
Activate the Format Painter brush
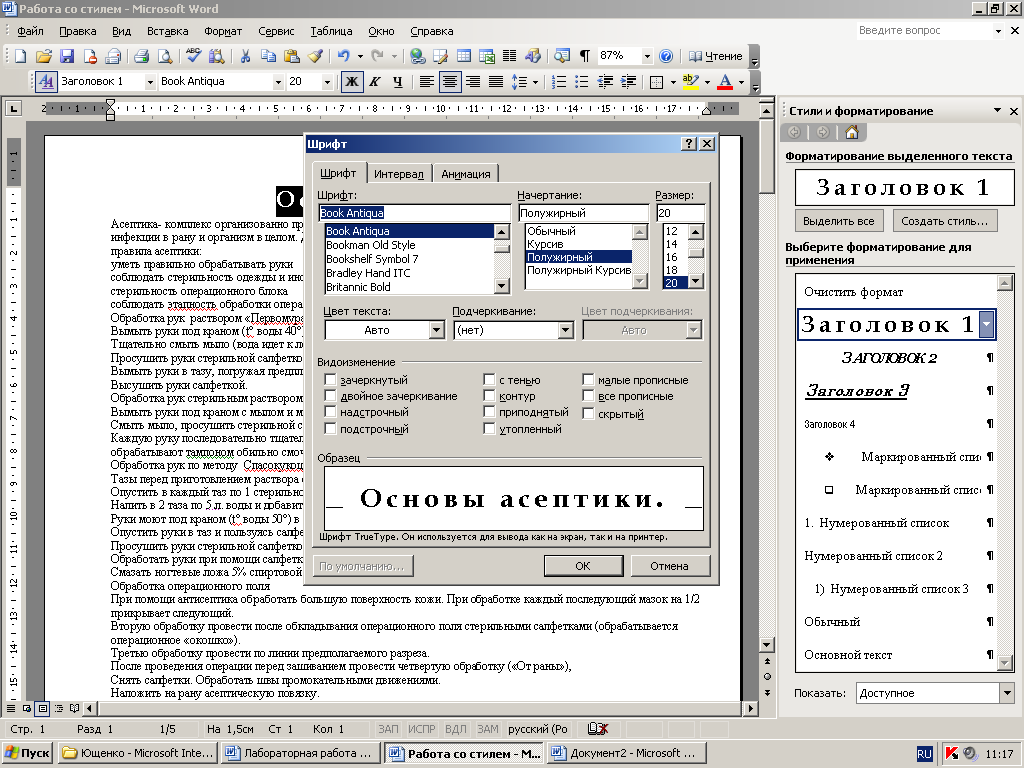pos(315,56)
